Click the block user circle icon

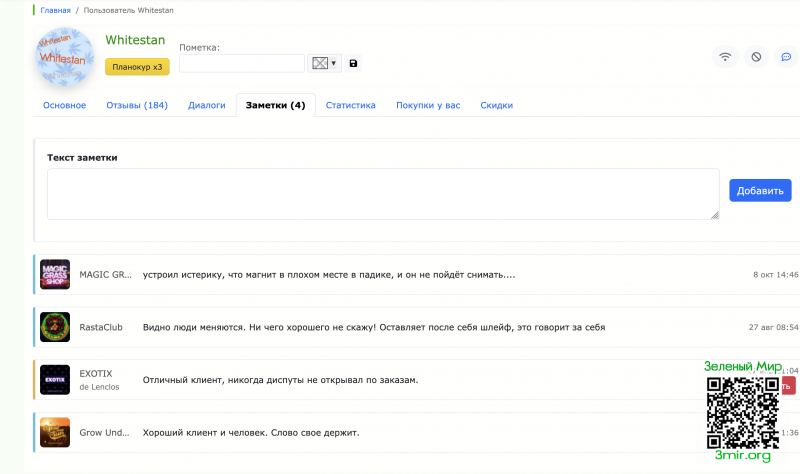[756, 57]
